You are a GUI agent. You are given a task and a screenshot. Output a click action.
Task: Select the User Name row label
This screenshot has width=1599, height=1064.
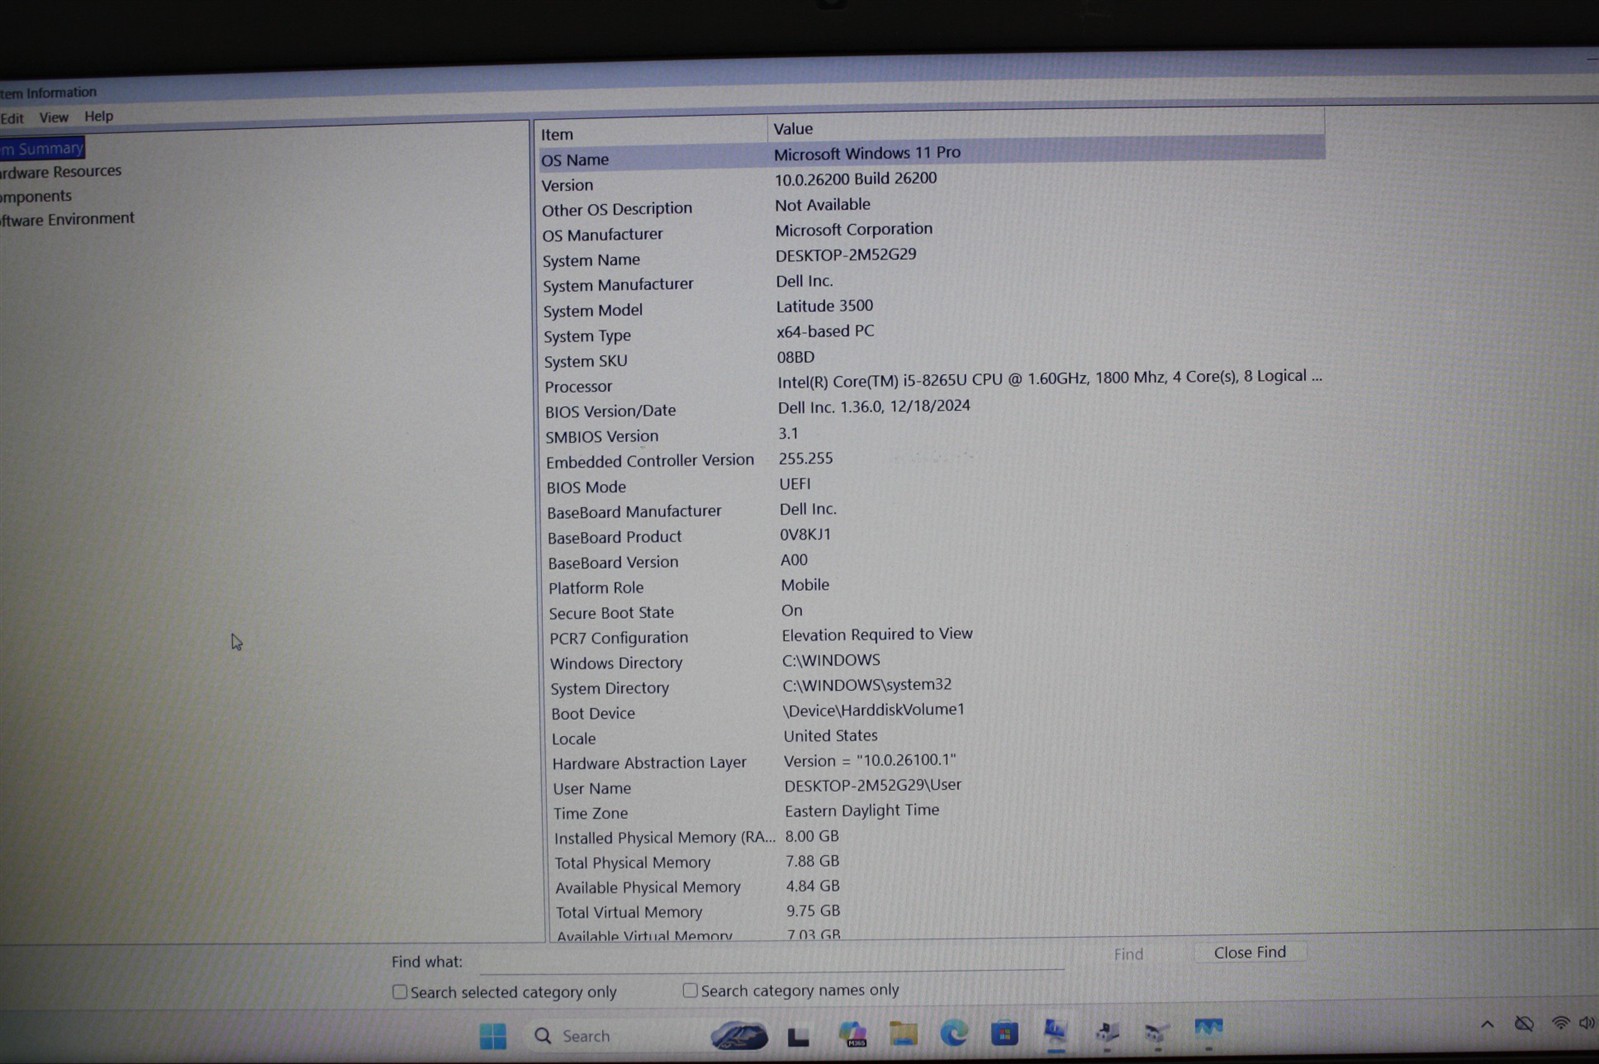coord(592,788)
